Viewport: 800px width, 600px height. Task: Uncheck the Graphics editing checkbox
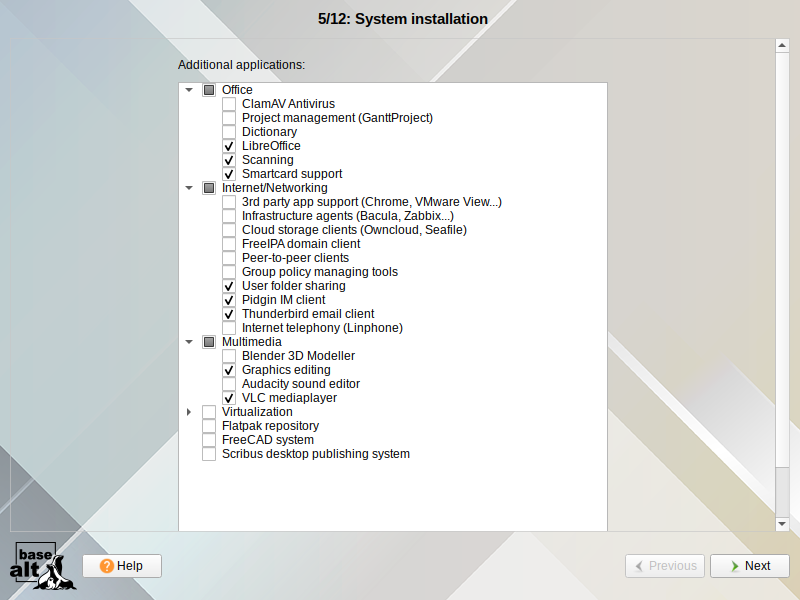pos(229,370)
